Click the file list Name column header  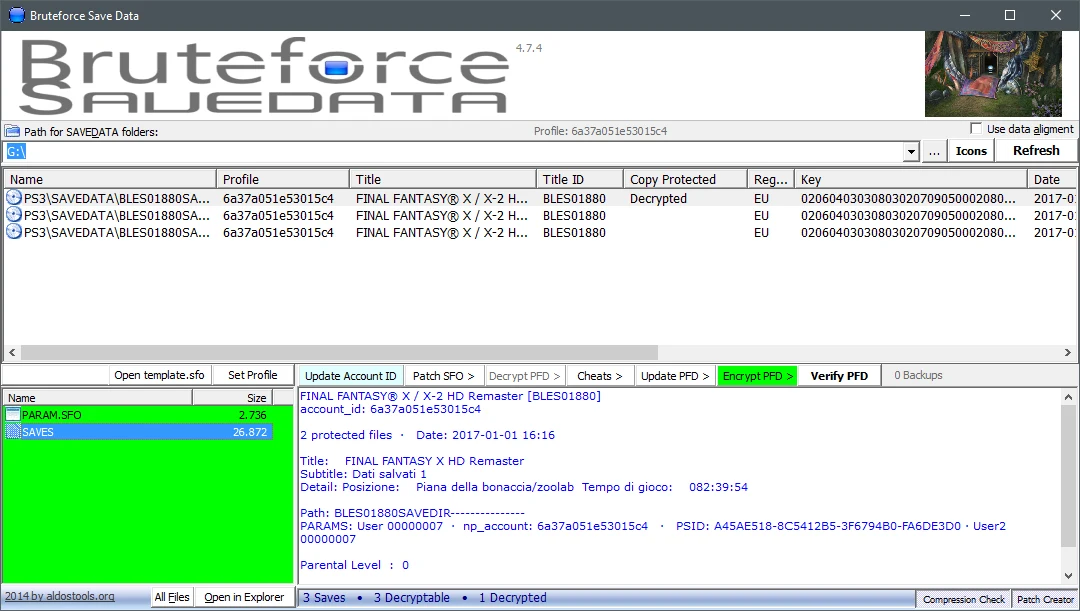[98, 397]
